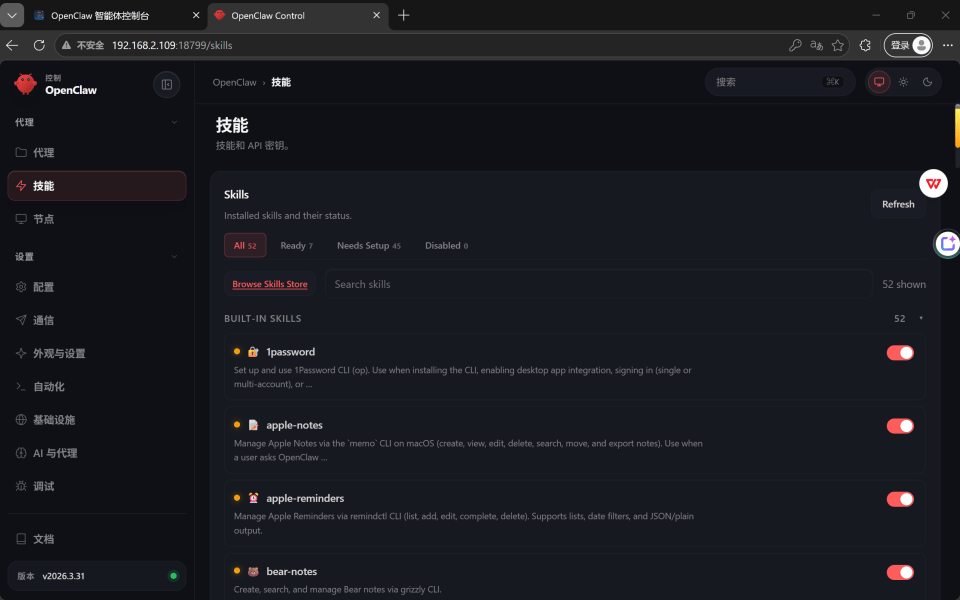Toggle the apple-reminders skill switch
Image resolution: width=960 pixels, height=600 pixels.
pos(900,499)
